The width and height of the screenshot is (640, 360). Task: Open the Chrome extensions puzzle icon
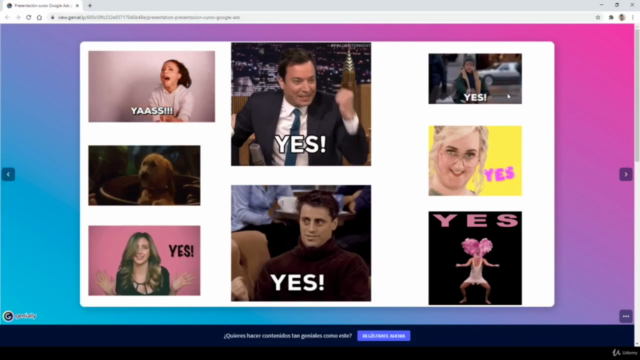pos(611,18)
